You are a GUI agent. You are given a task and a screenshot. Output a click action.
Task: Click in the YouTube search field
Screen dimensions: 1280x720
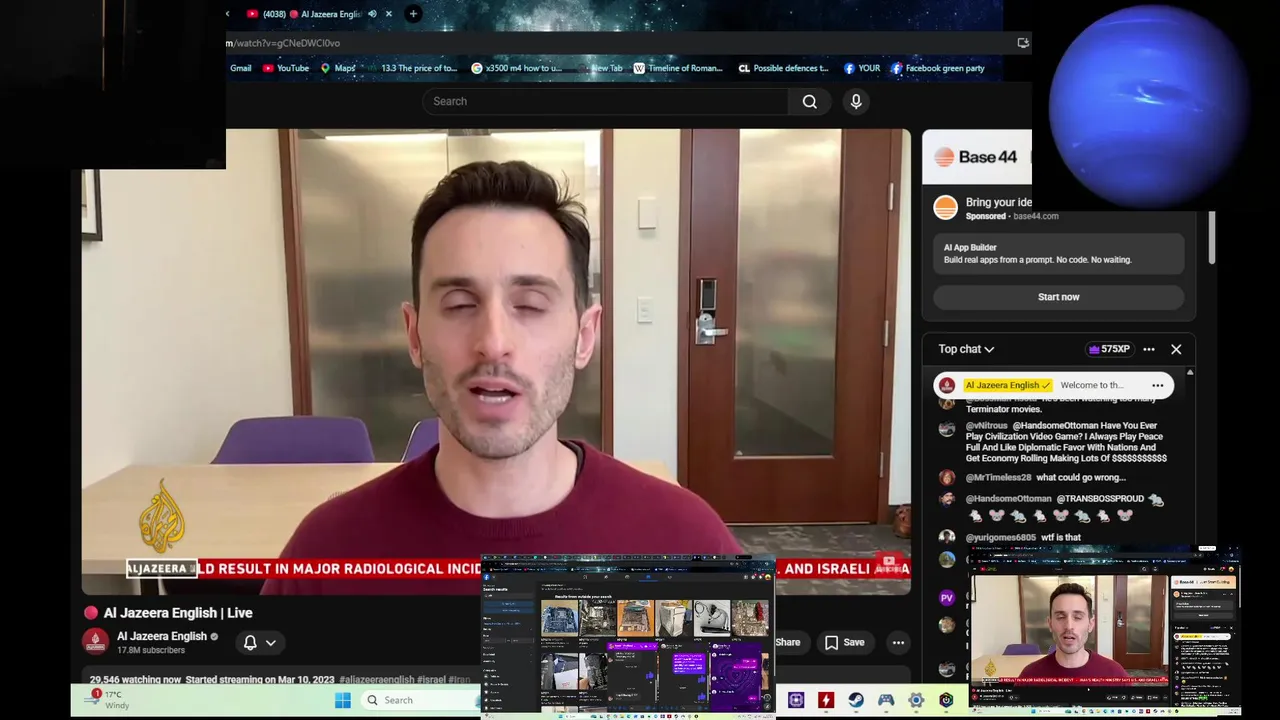tap(605, 101)
